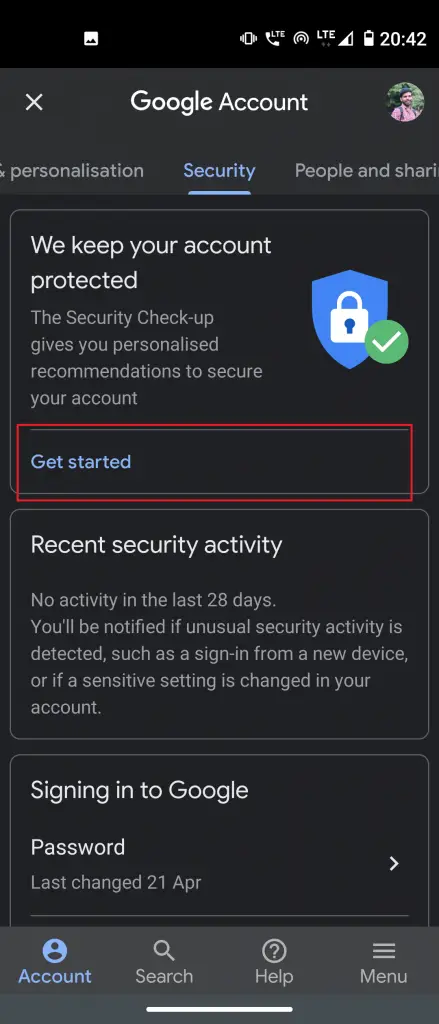Viewport: 439px width, 1024px height.
Task: Tap the home gesture bar
Action: 220,1009
